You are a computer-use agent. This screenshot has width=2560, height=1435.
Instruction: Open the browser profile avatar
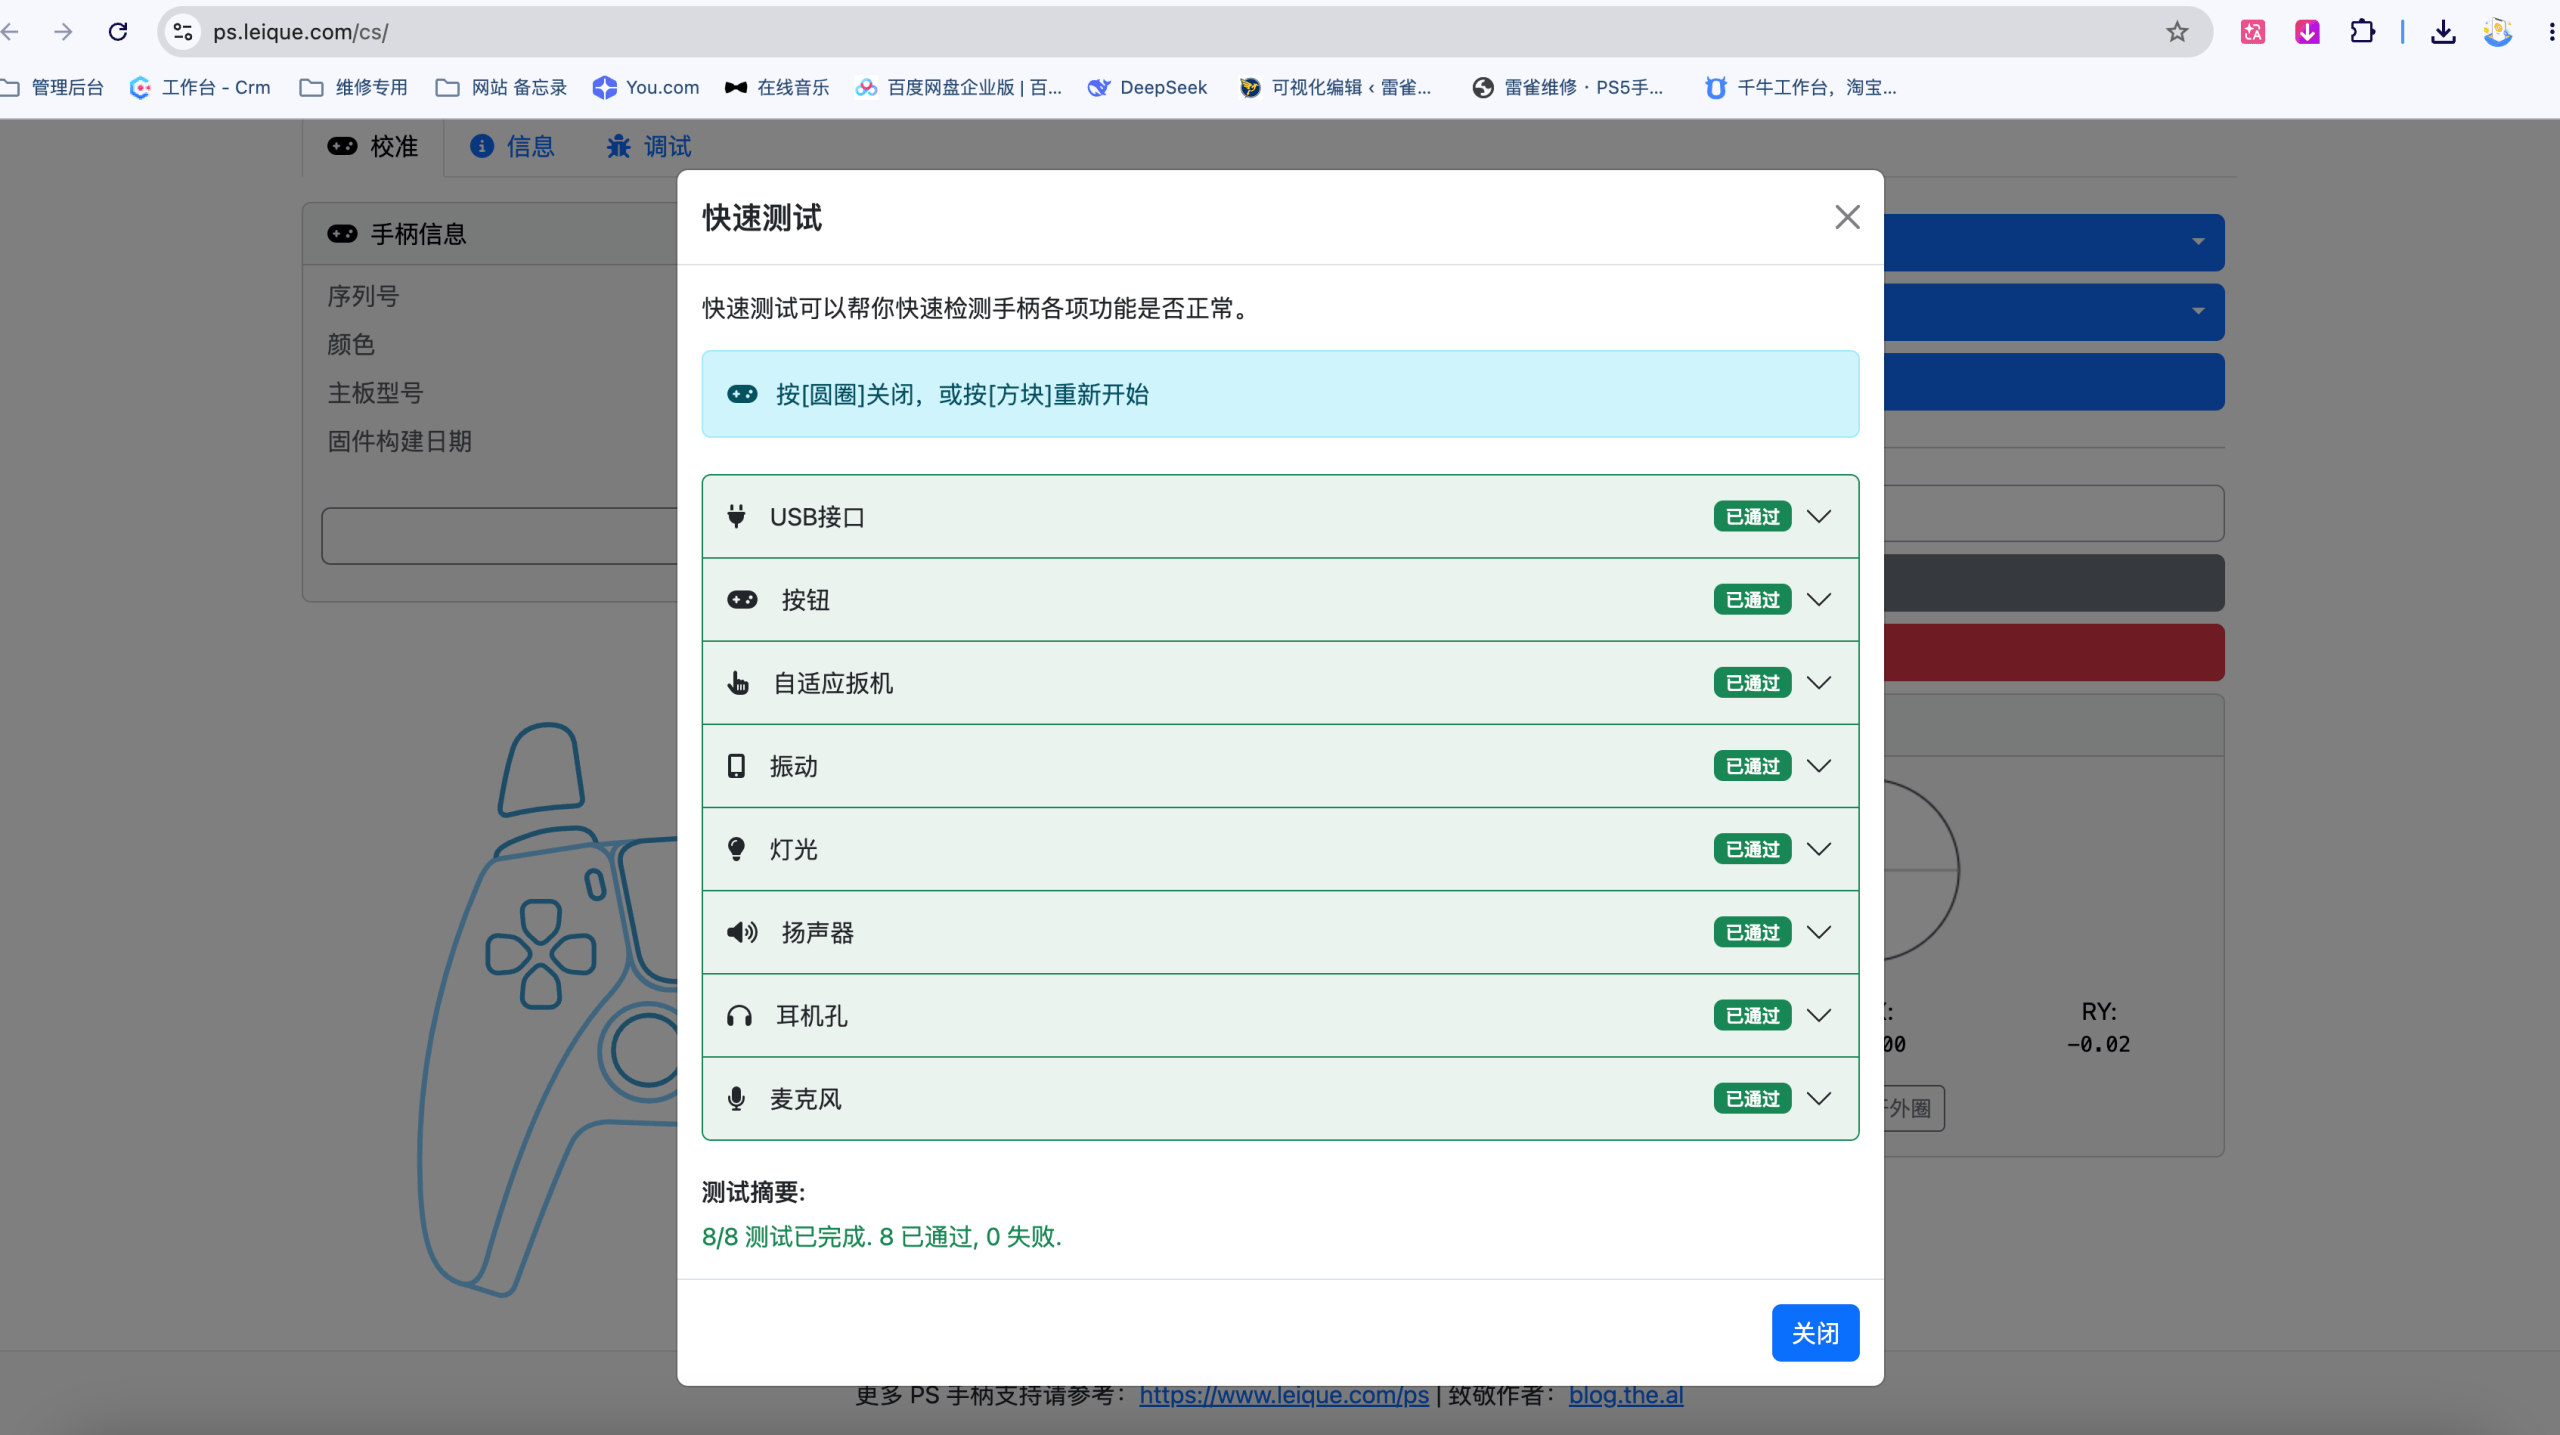(2498, 32)
